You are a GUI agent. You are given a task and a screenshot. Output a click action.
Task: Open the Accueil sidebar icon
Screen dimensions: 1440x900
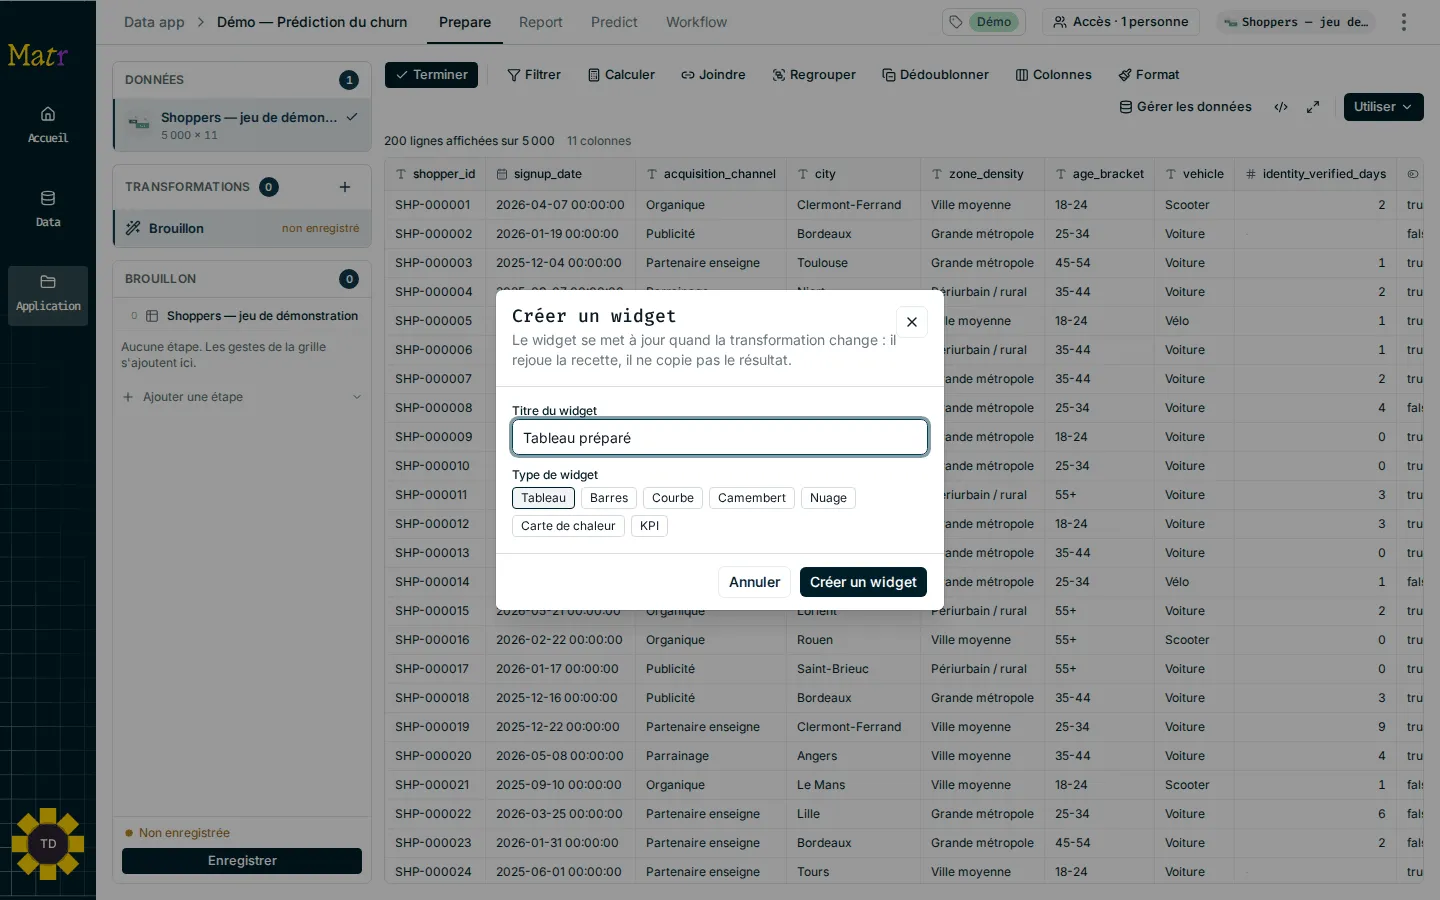point(48,125)
